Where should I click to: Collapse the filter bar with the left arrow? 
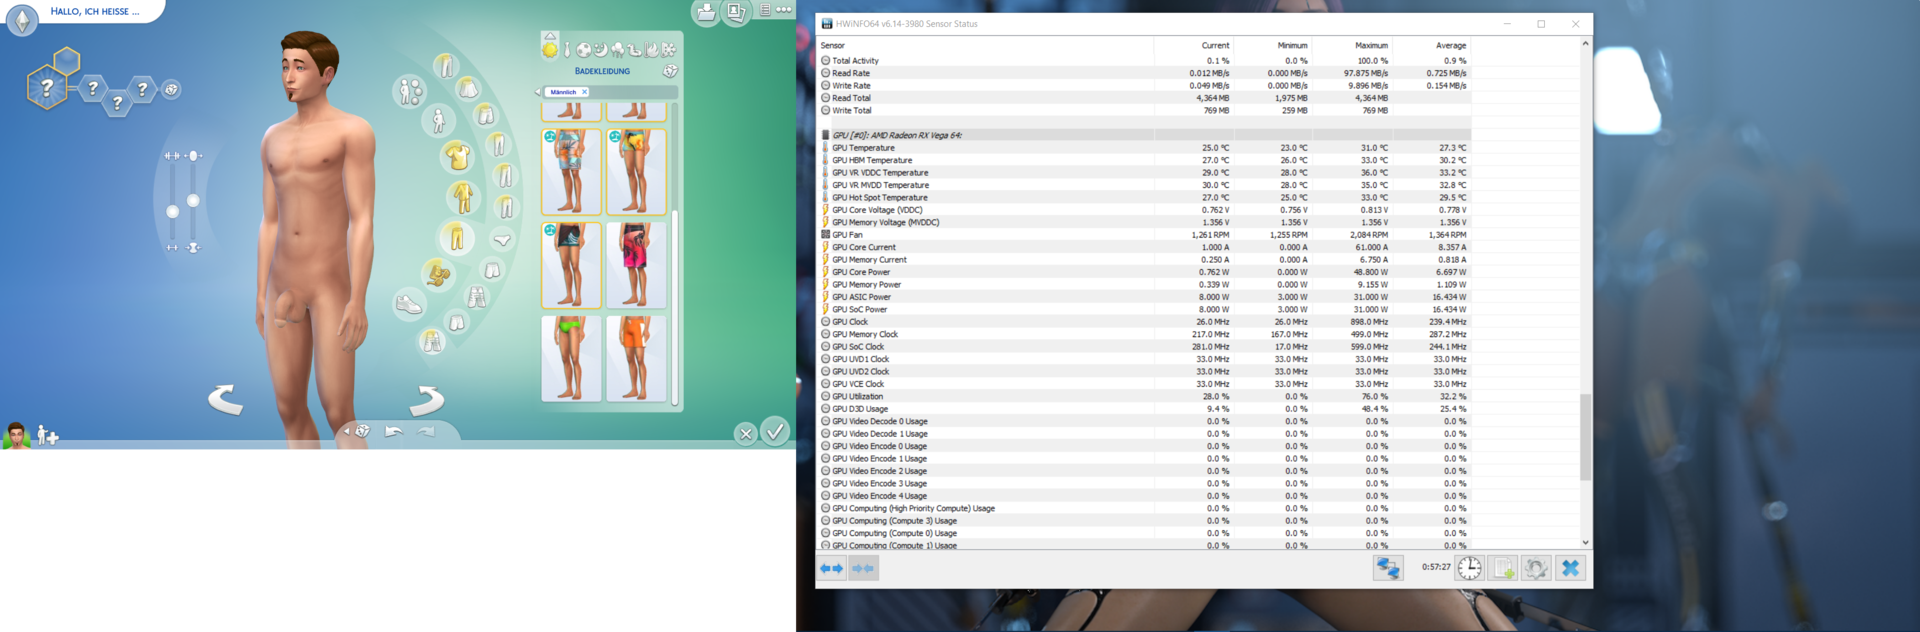point(538,92)
